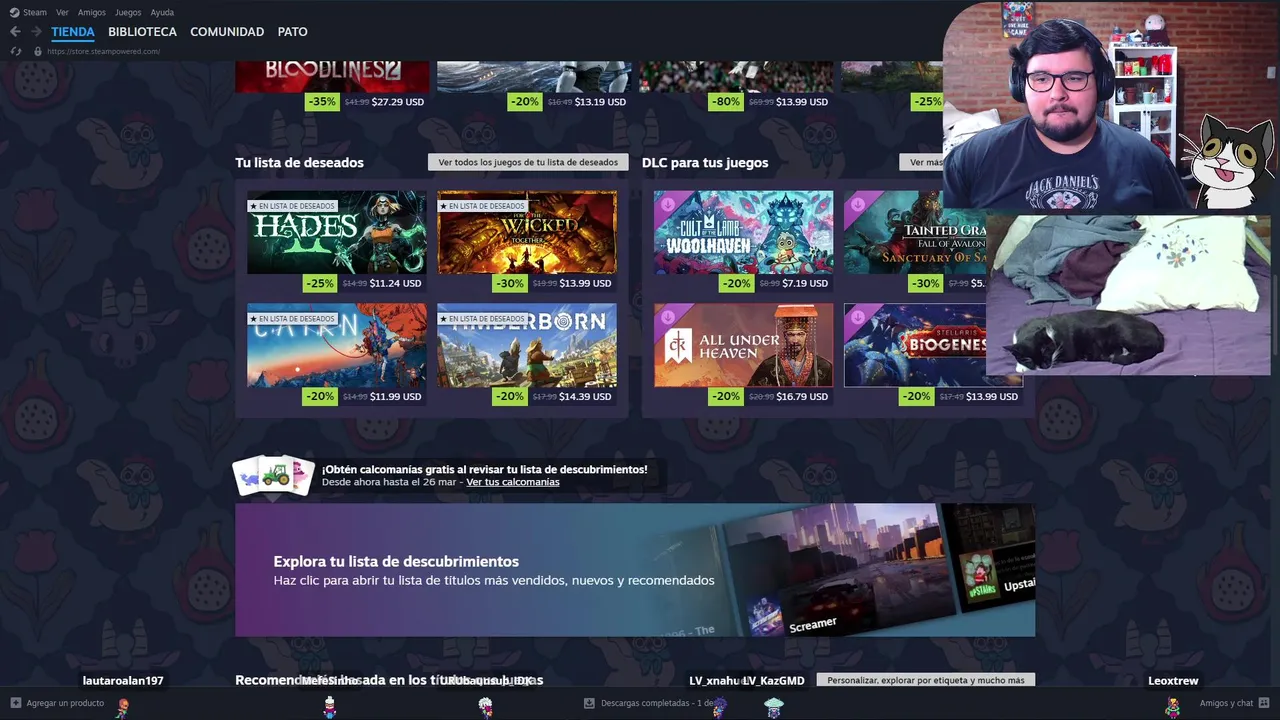Image resolution: width=1280 pixels, height=720 pixels.
Task: Open Tainted Grail Sanctuary DLC thumbnail
Action: (915, 232)
